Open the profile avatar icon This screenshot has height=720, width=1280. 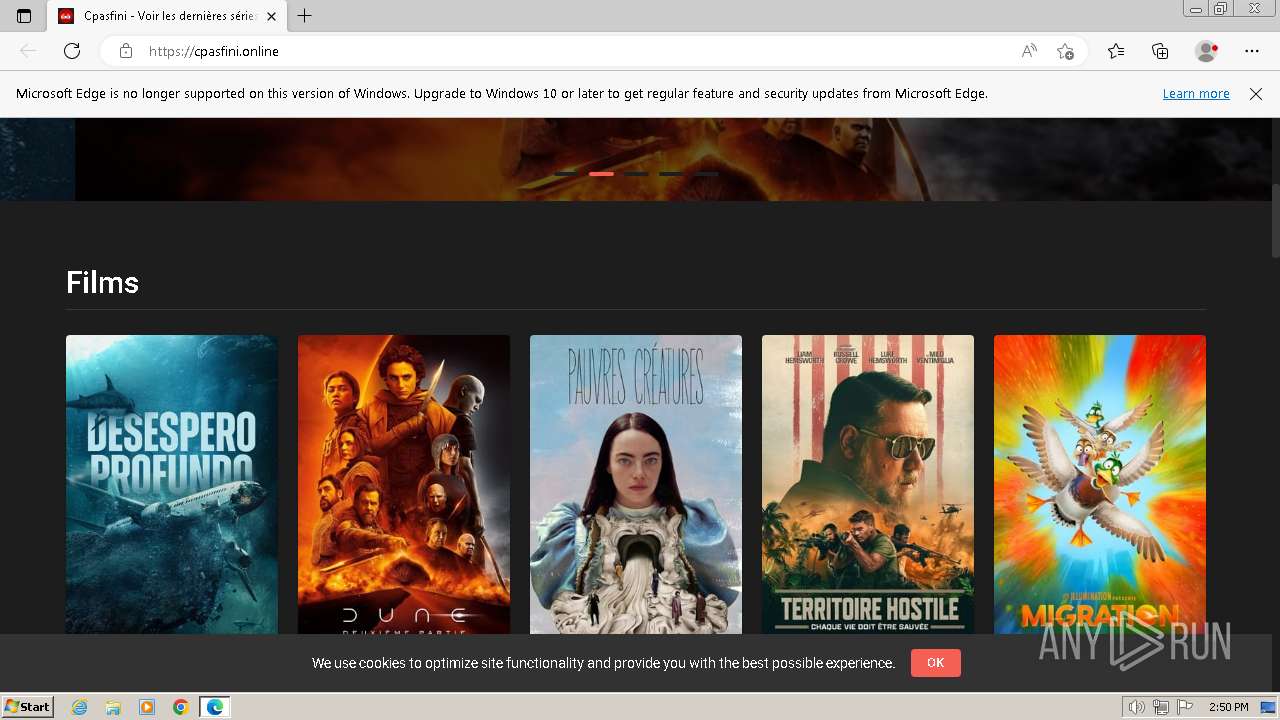coord(1206,51)
